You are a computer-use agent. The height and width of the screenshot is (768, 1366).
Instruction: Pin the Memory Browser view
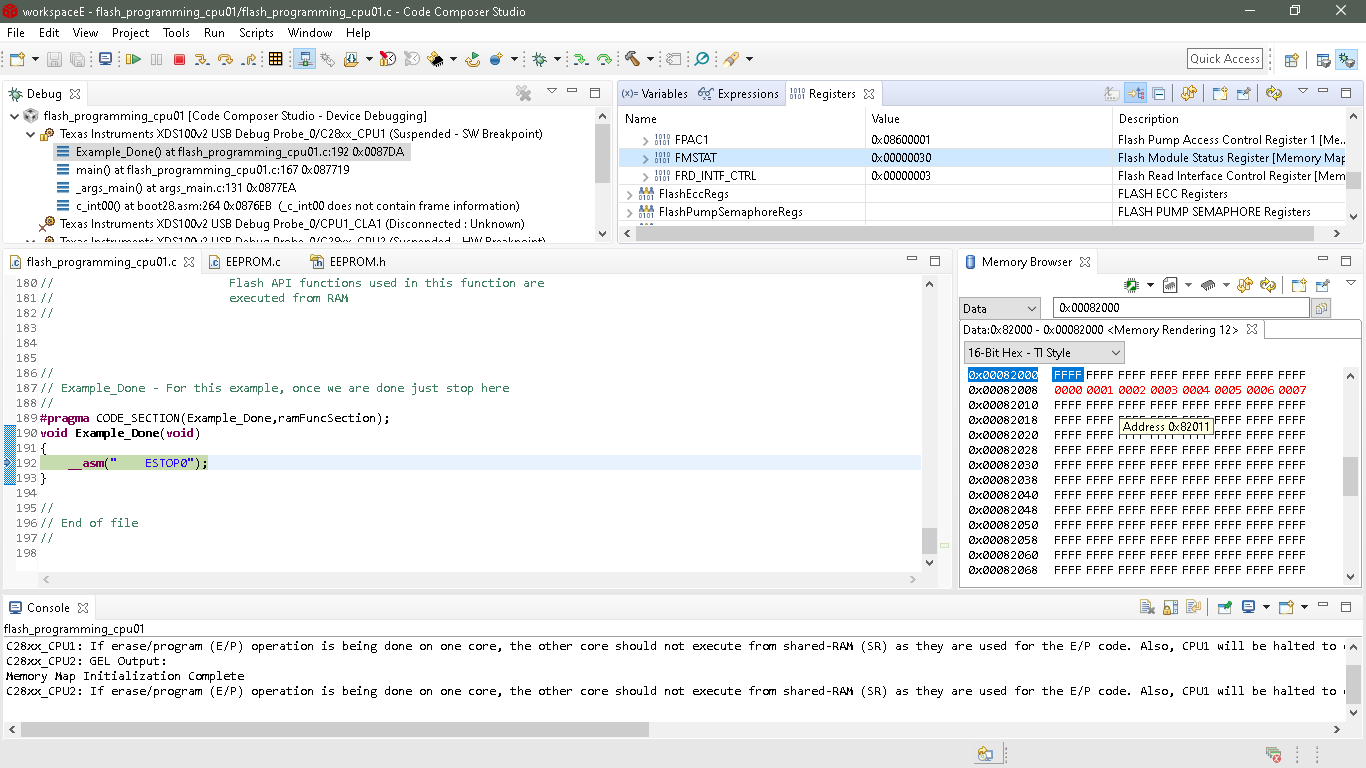pyautogui.click(x=1322, y=285)
